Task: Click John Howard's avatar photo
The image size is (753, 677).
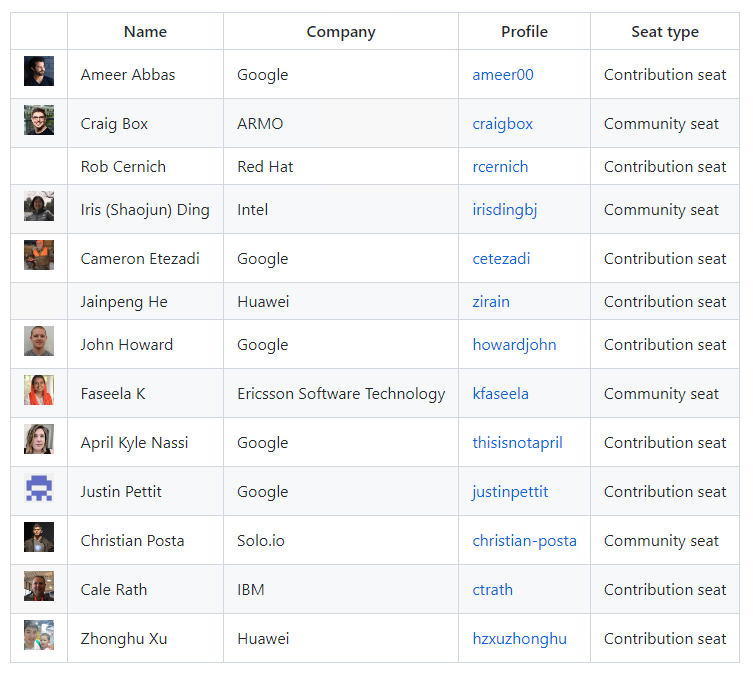Action: (39, 341)
